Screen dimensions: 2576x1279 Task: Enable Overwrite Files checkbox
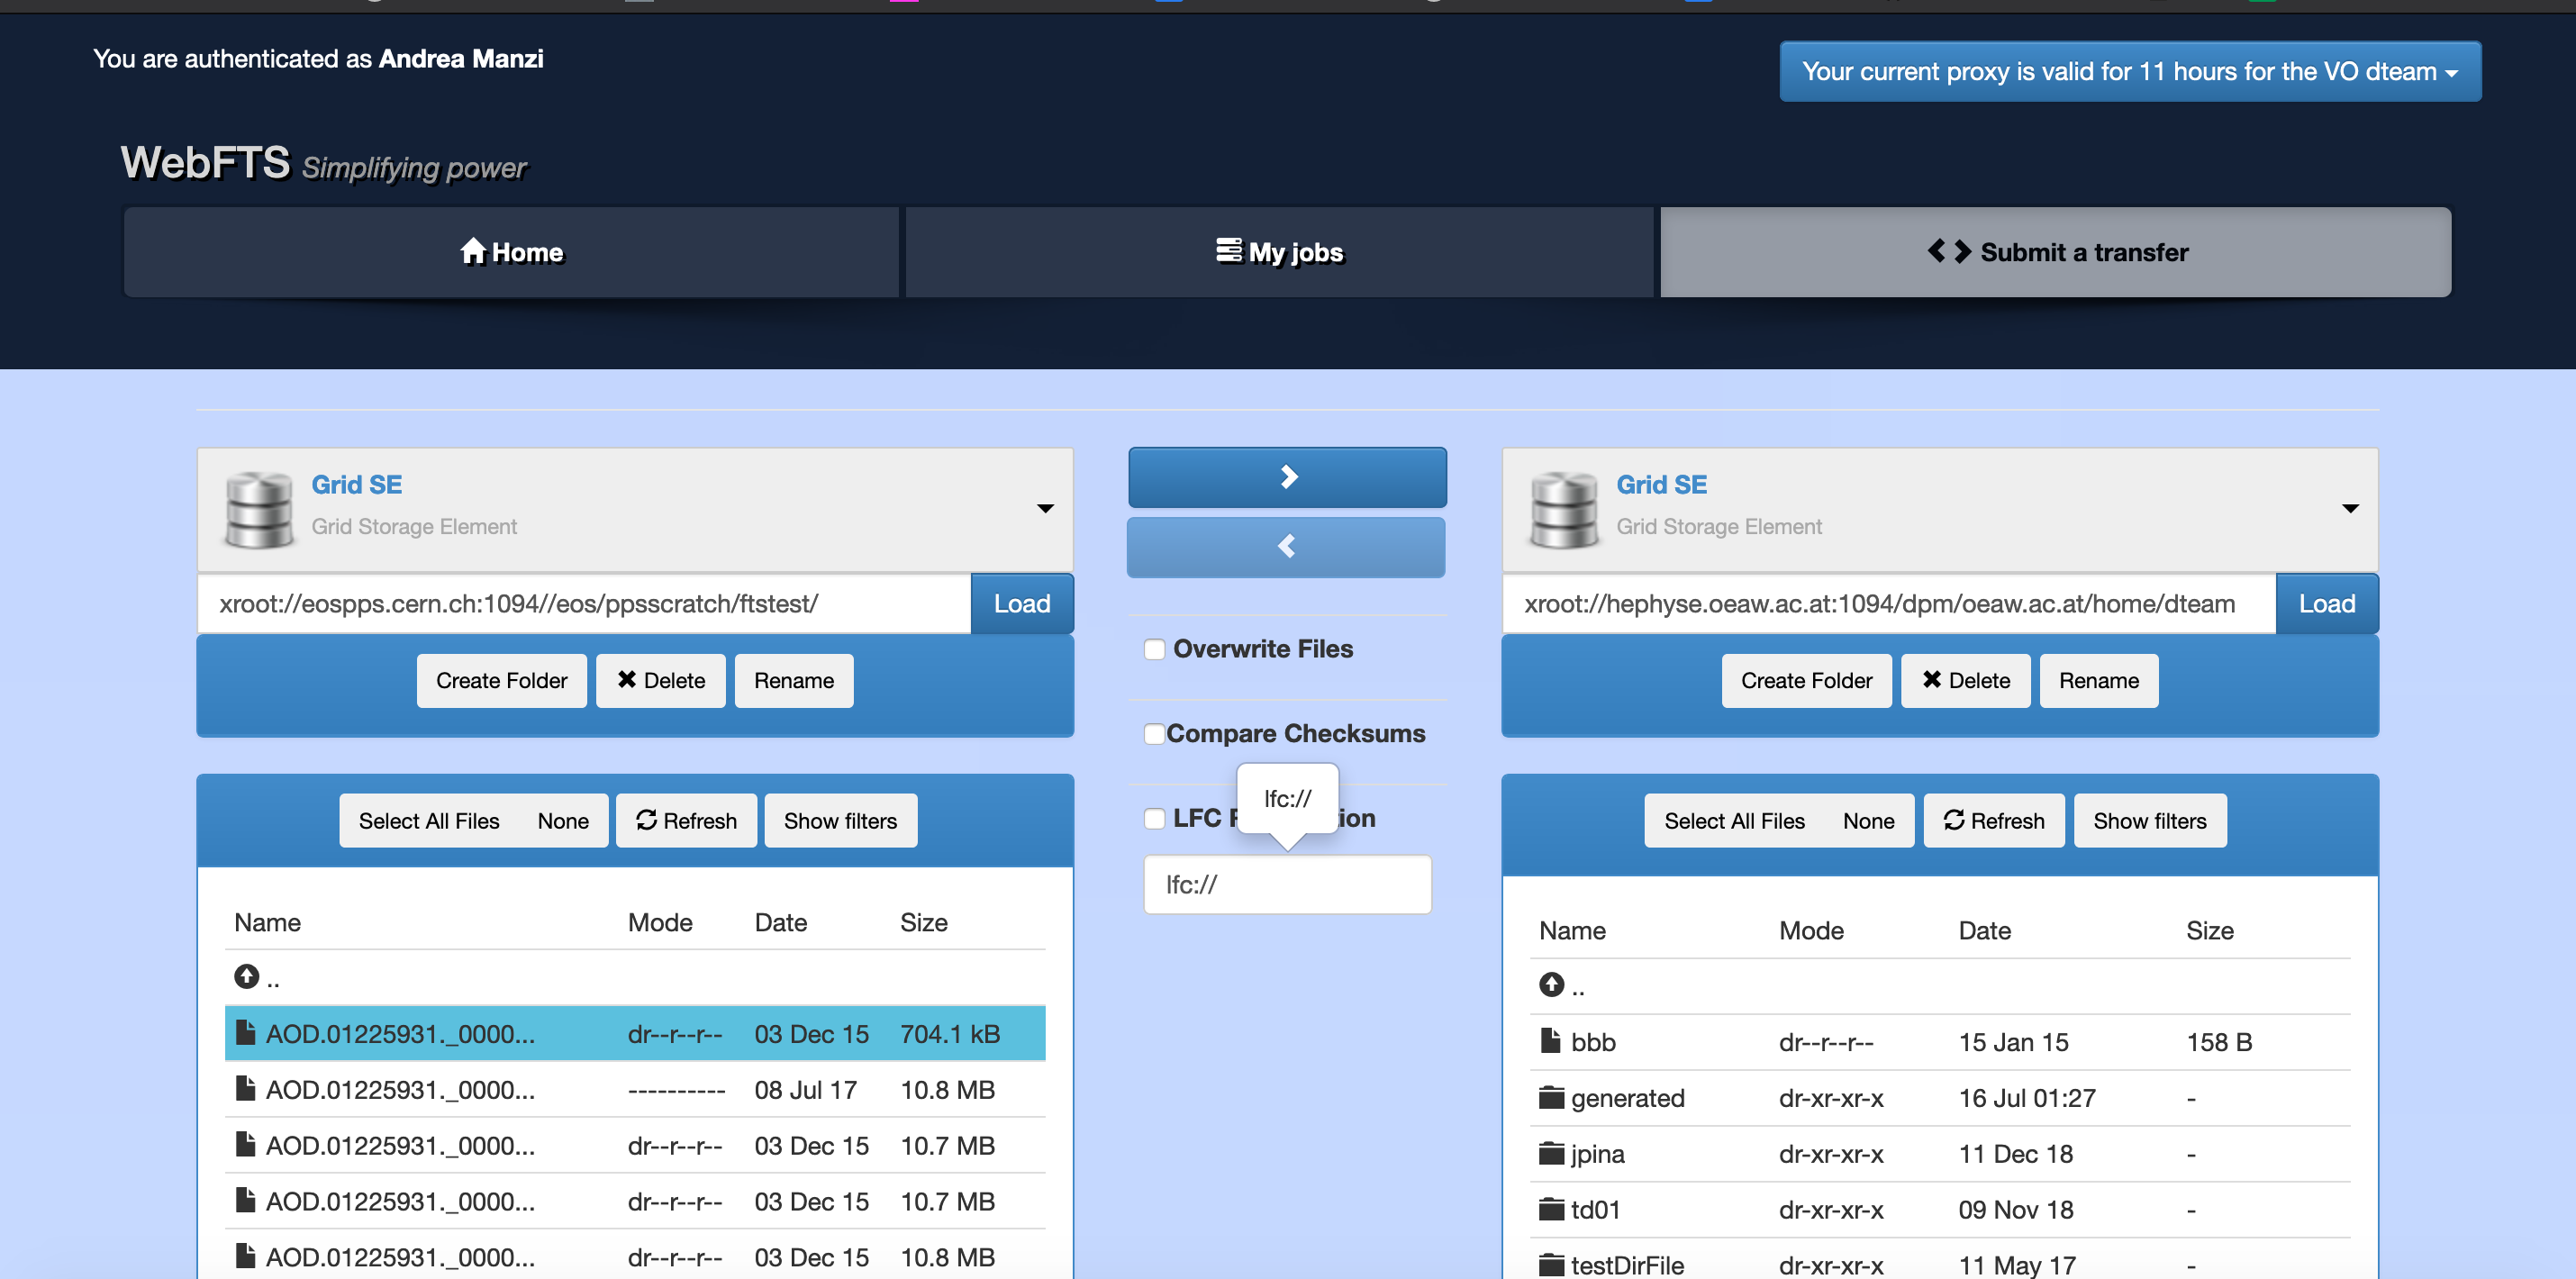(1154, 649)
